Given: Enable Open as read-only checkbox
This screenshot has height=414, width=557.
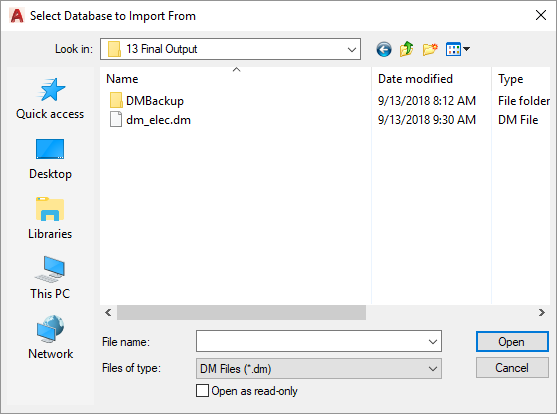Looking at the screenshot, I should (202, 391).
